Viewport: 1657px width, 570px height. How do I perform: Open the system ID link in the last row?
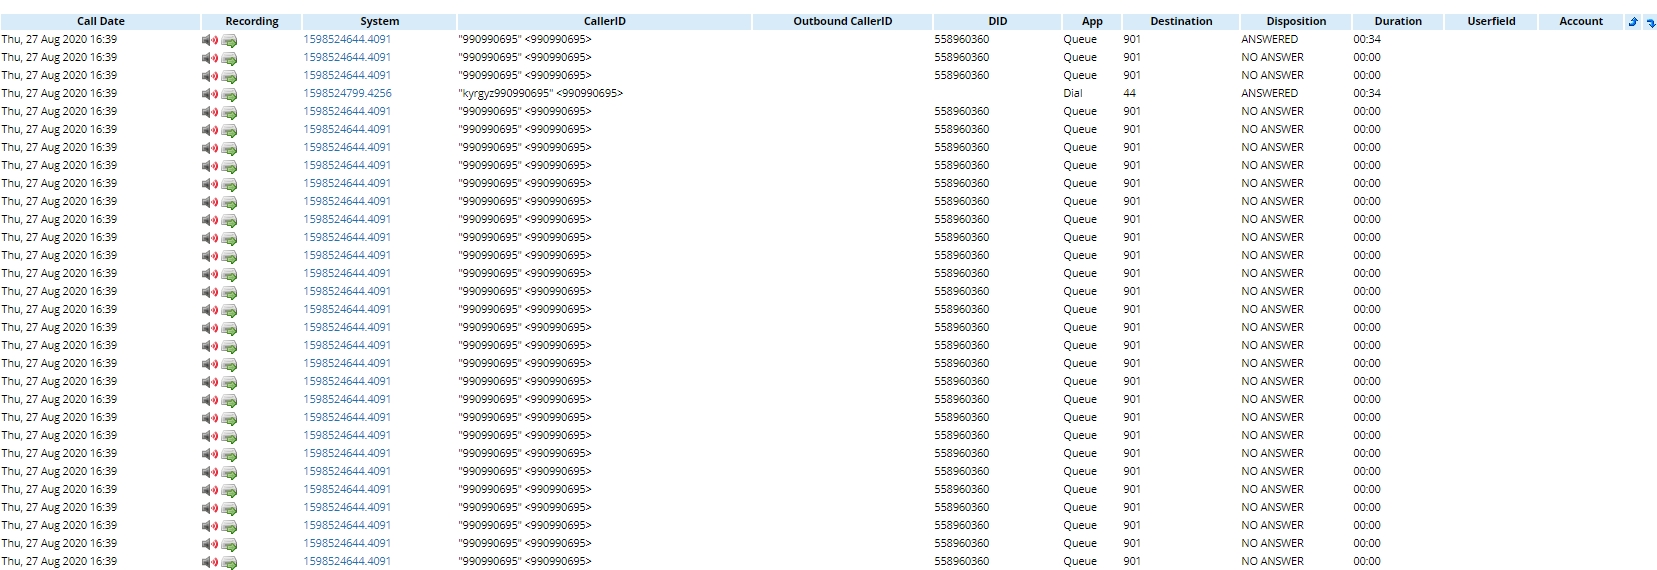[x=347, y=561]
